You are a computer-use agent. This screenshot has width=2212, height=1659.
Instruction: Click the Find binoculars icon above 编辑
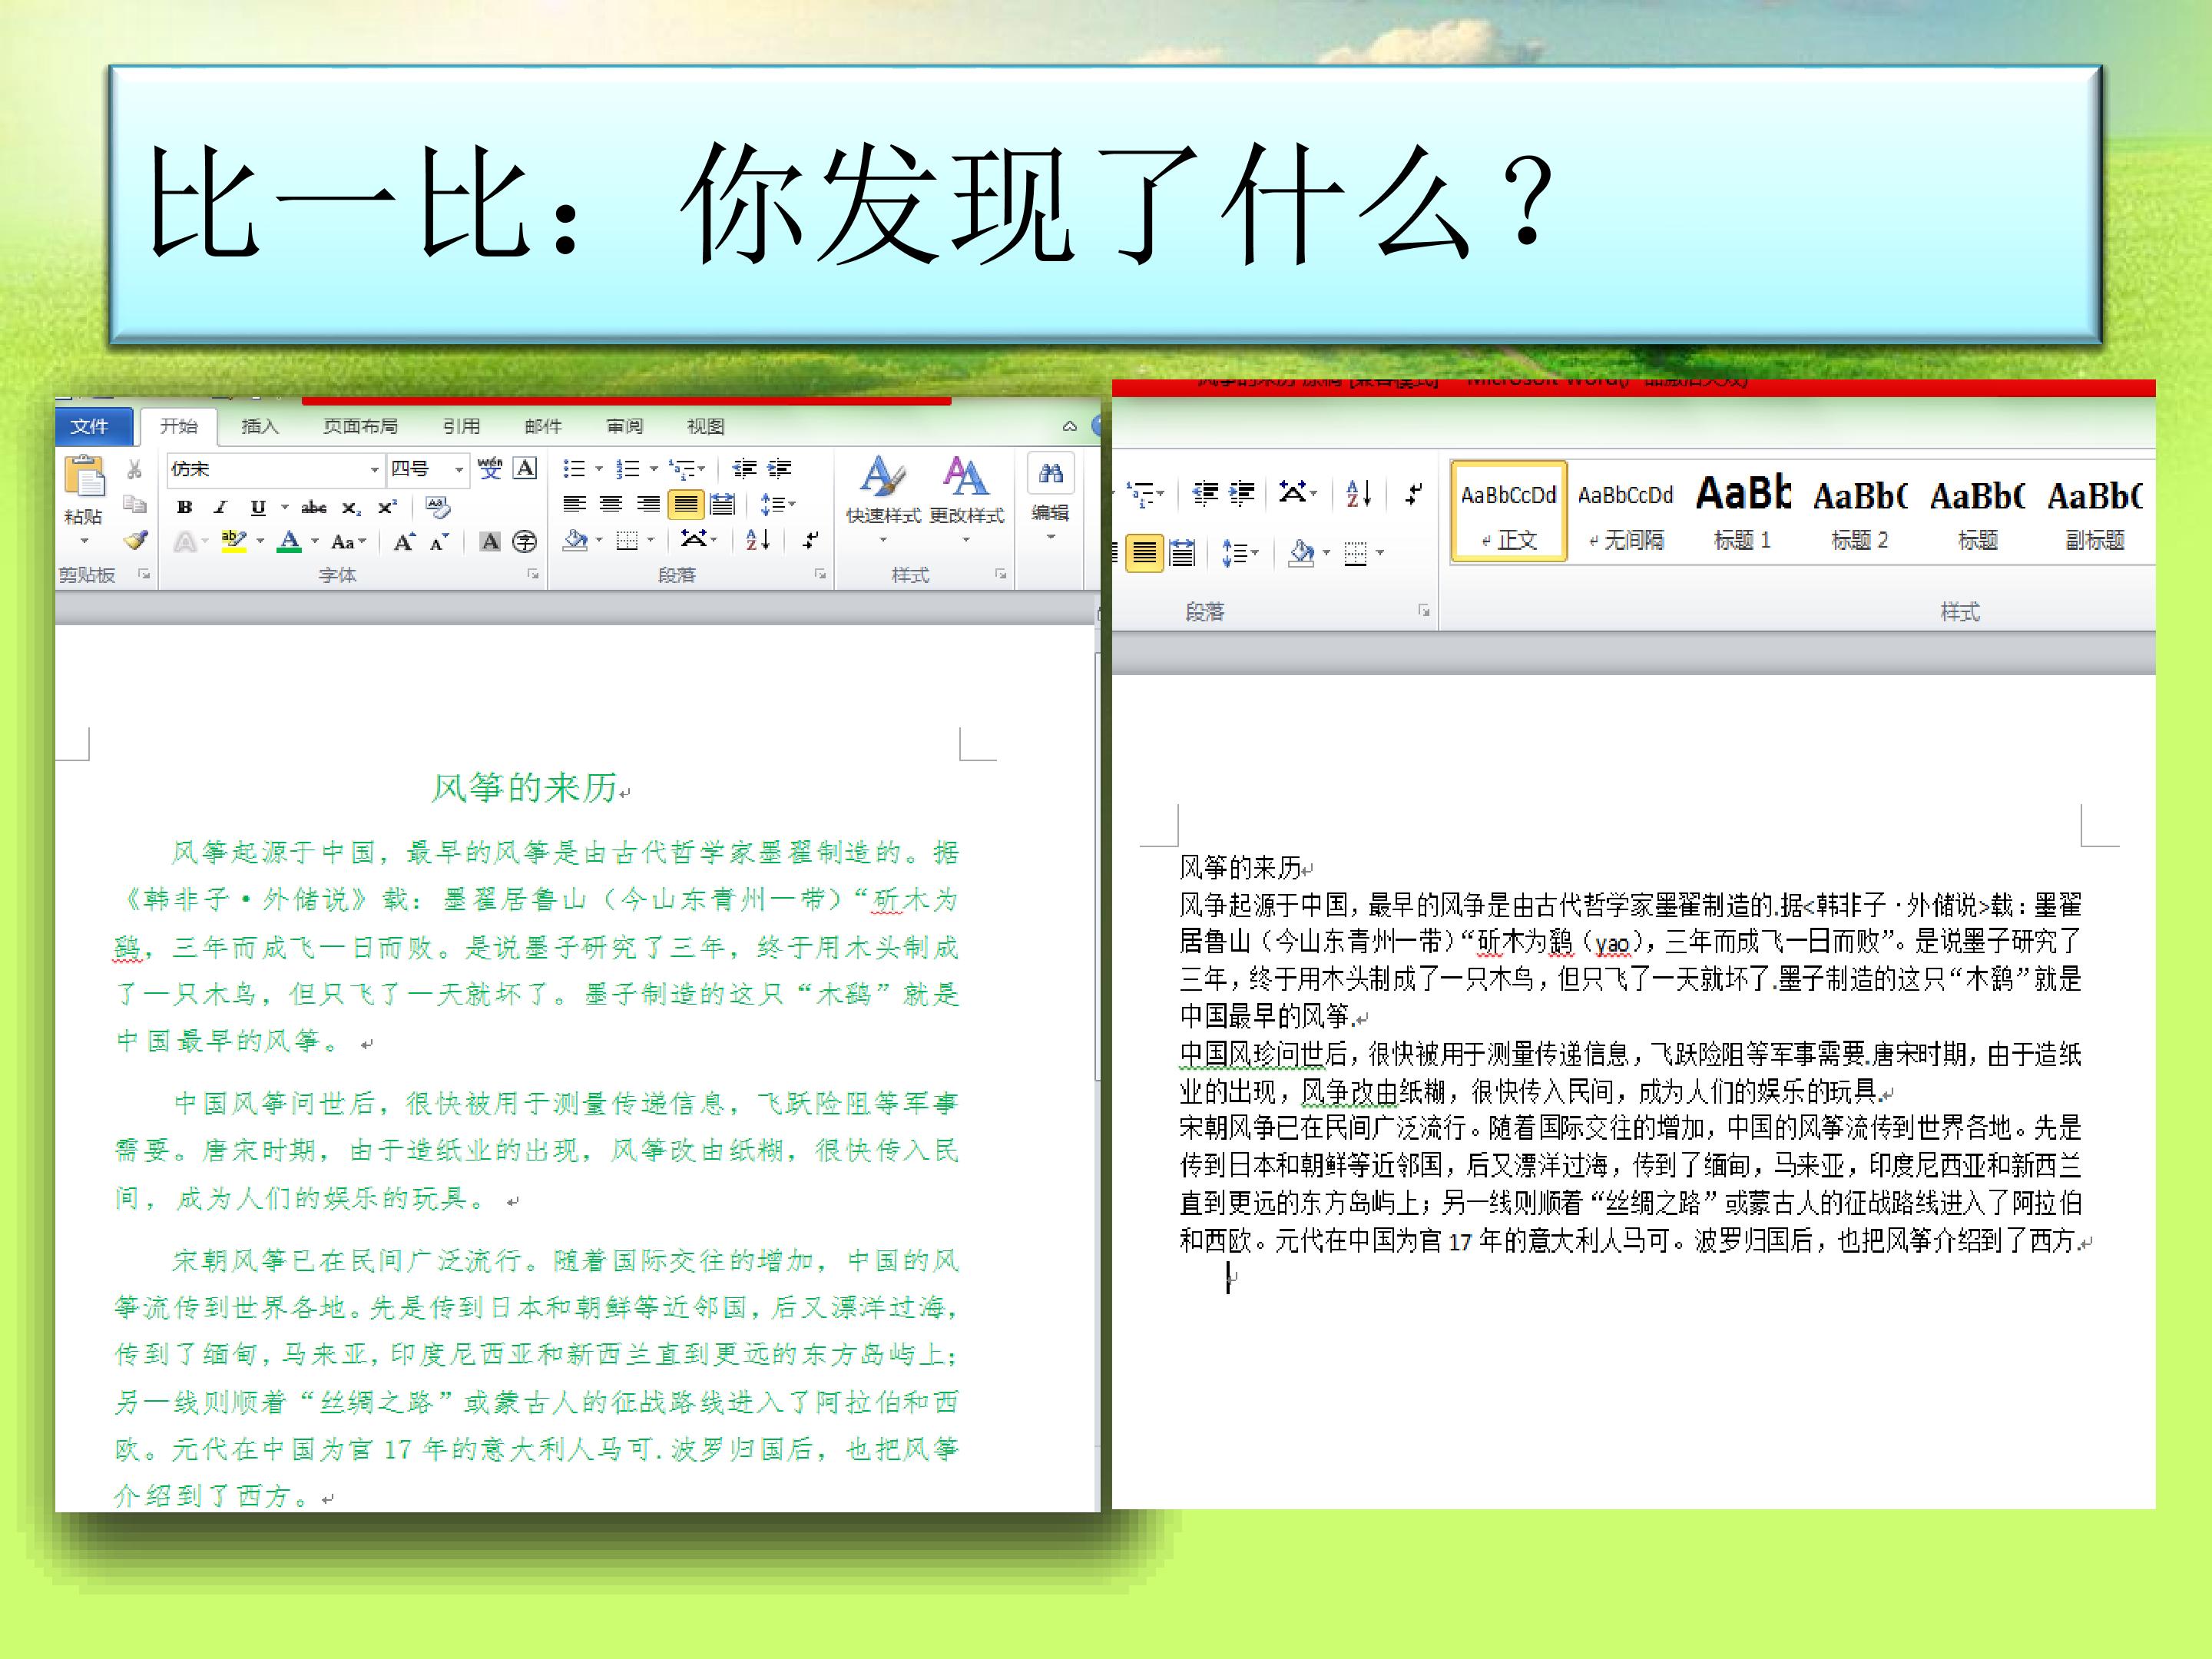tap(1050, 474)
